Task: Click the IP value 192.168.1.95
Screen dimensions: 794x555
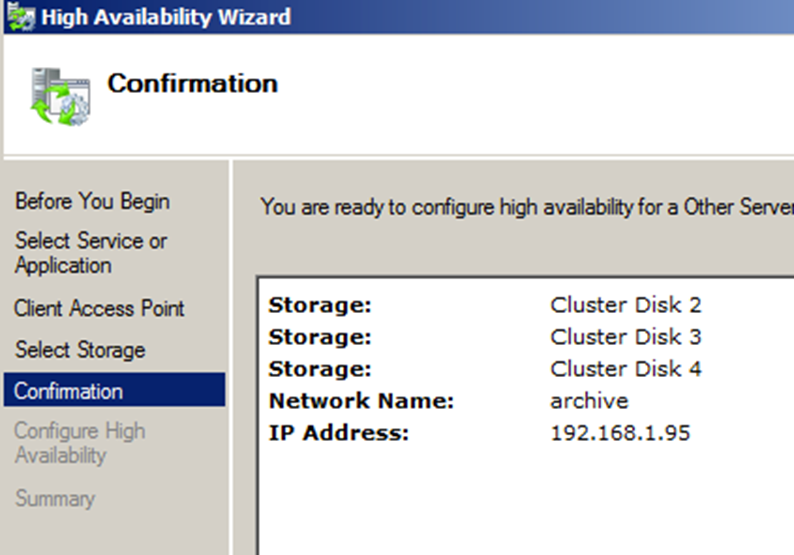Action: 620,433
